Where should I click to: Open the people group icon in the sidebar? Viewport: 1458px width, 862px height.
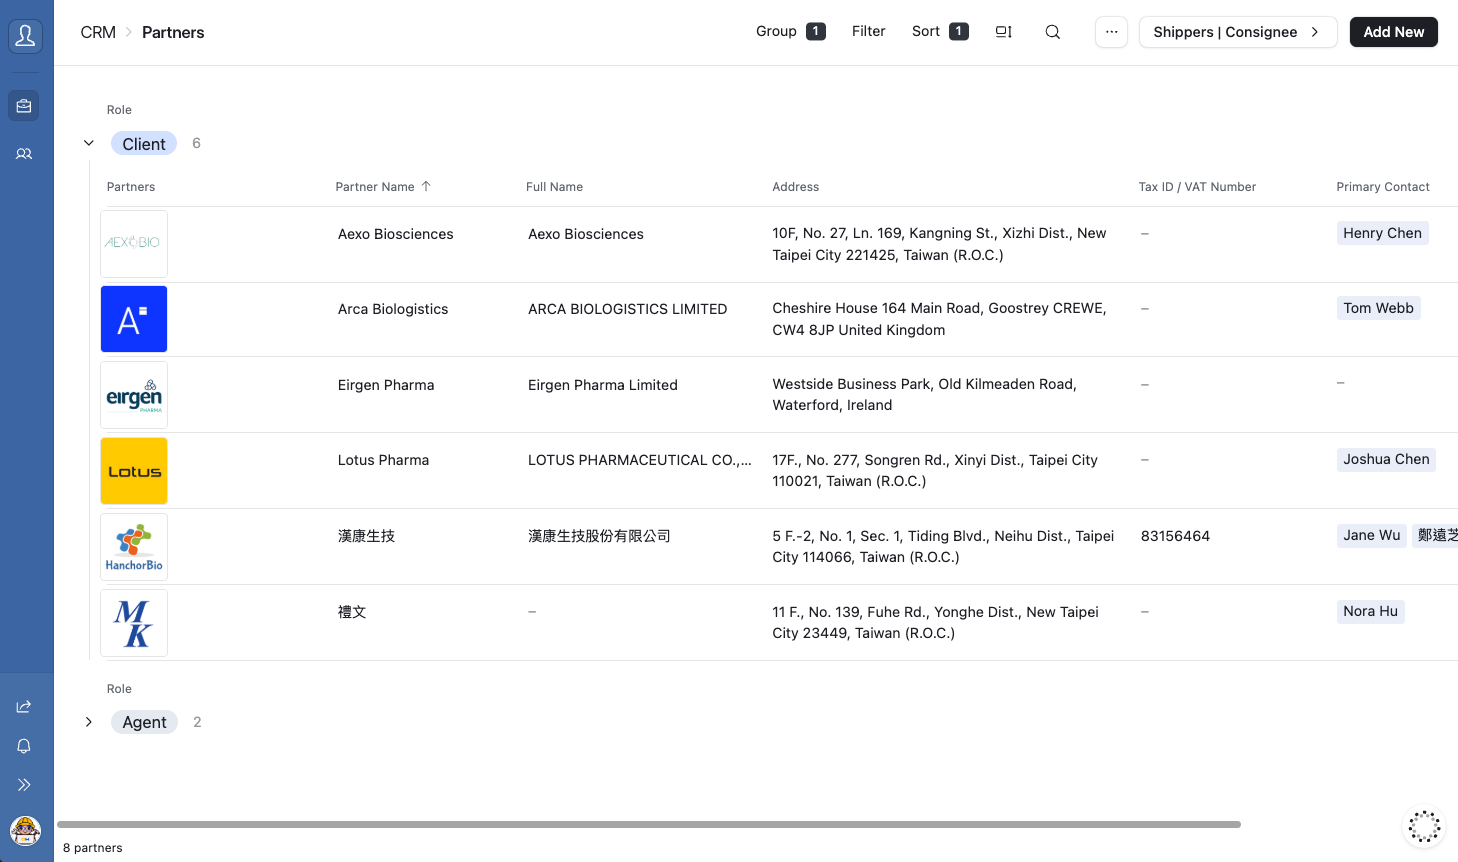24,153
